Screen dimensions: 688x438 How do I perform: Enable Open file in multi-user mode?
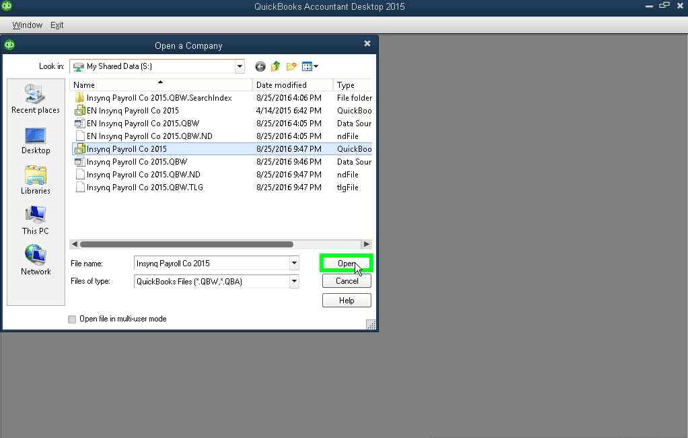72,319
